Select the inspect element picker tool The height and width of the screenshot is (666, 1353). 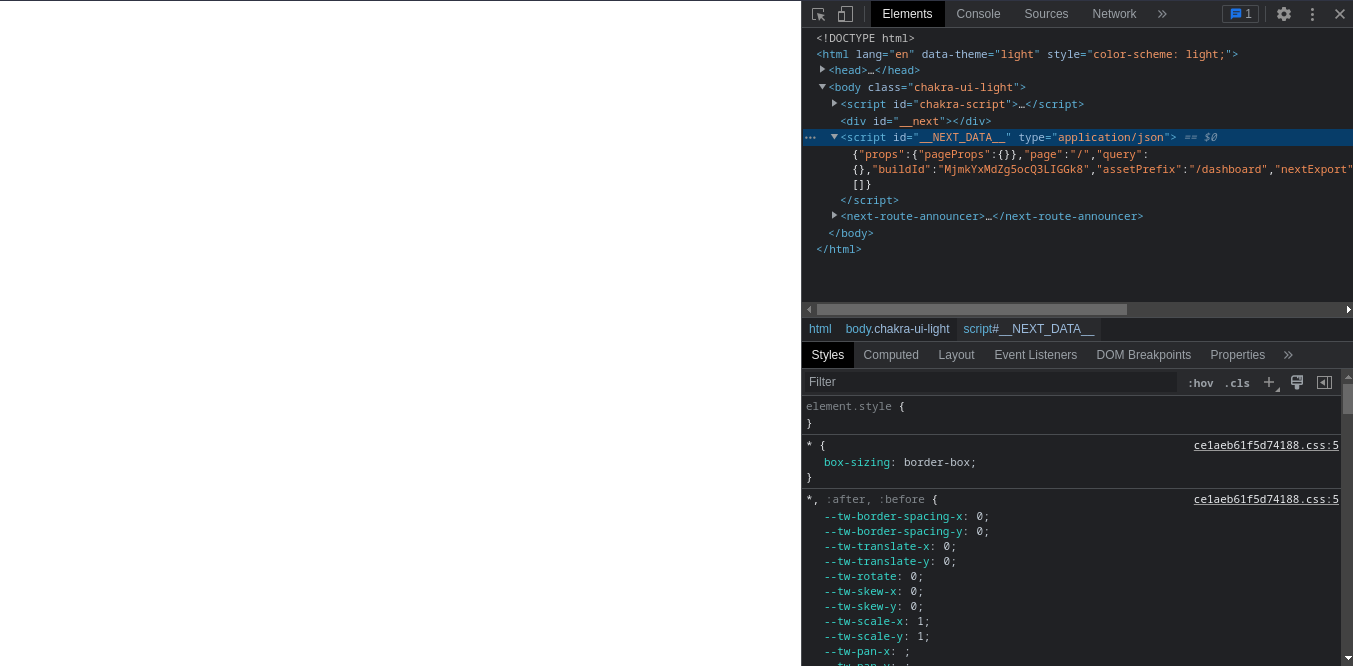(x=817, y=14)
